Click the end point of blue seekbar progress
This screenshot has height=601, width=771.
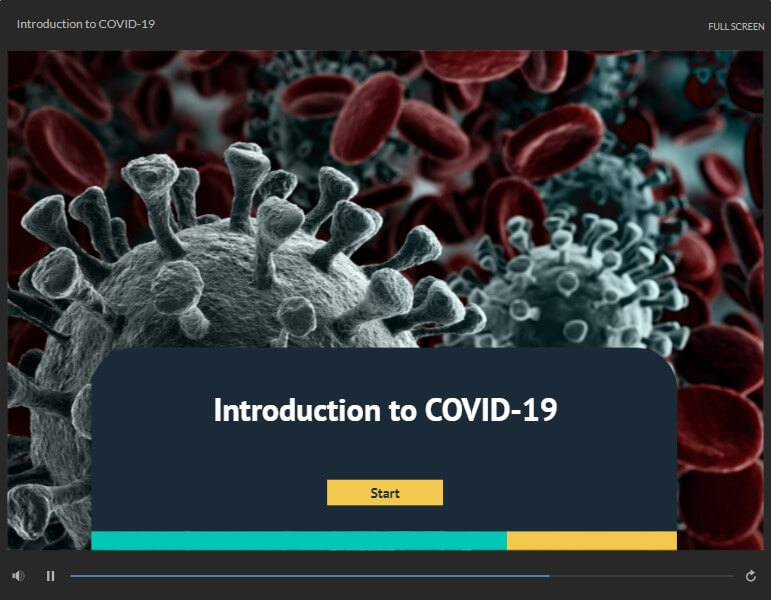[x=549, y=575]
